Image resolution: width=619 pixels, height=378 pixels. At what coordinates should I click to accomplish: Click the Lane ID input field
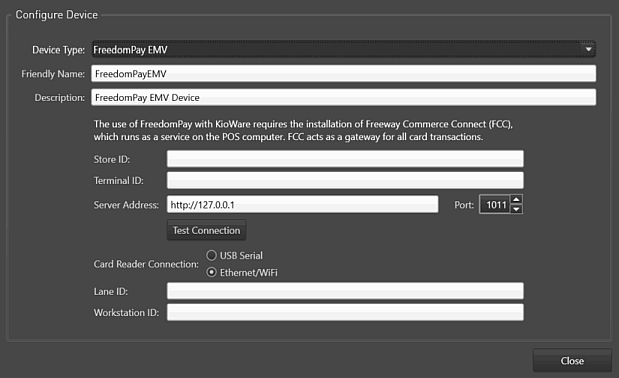click(345, 291)
